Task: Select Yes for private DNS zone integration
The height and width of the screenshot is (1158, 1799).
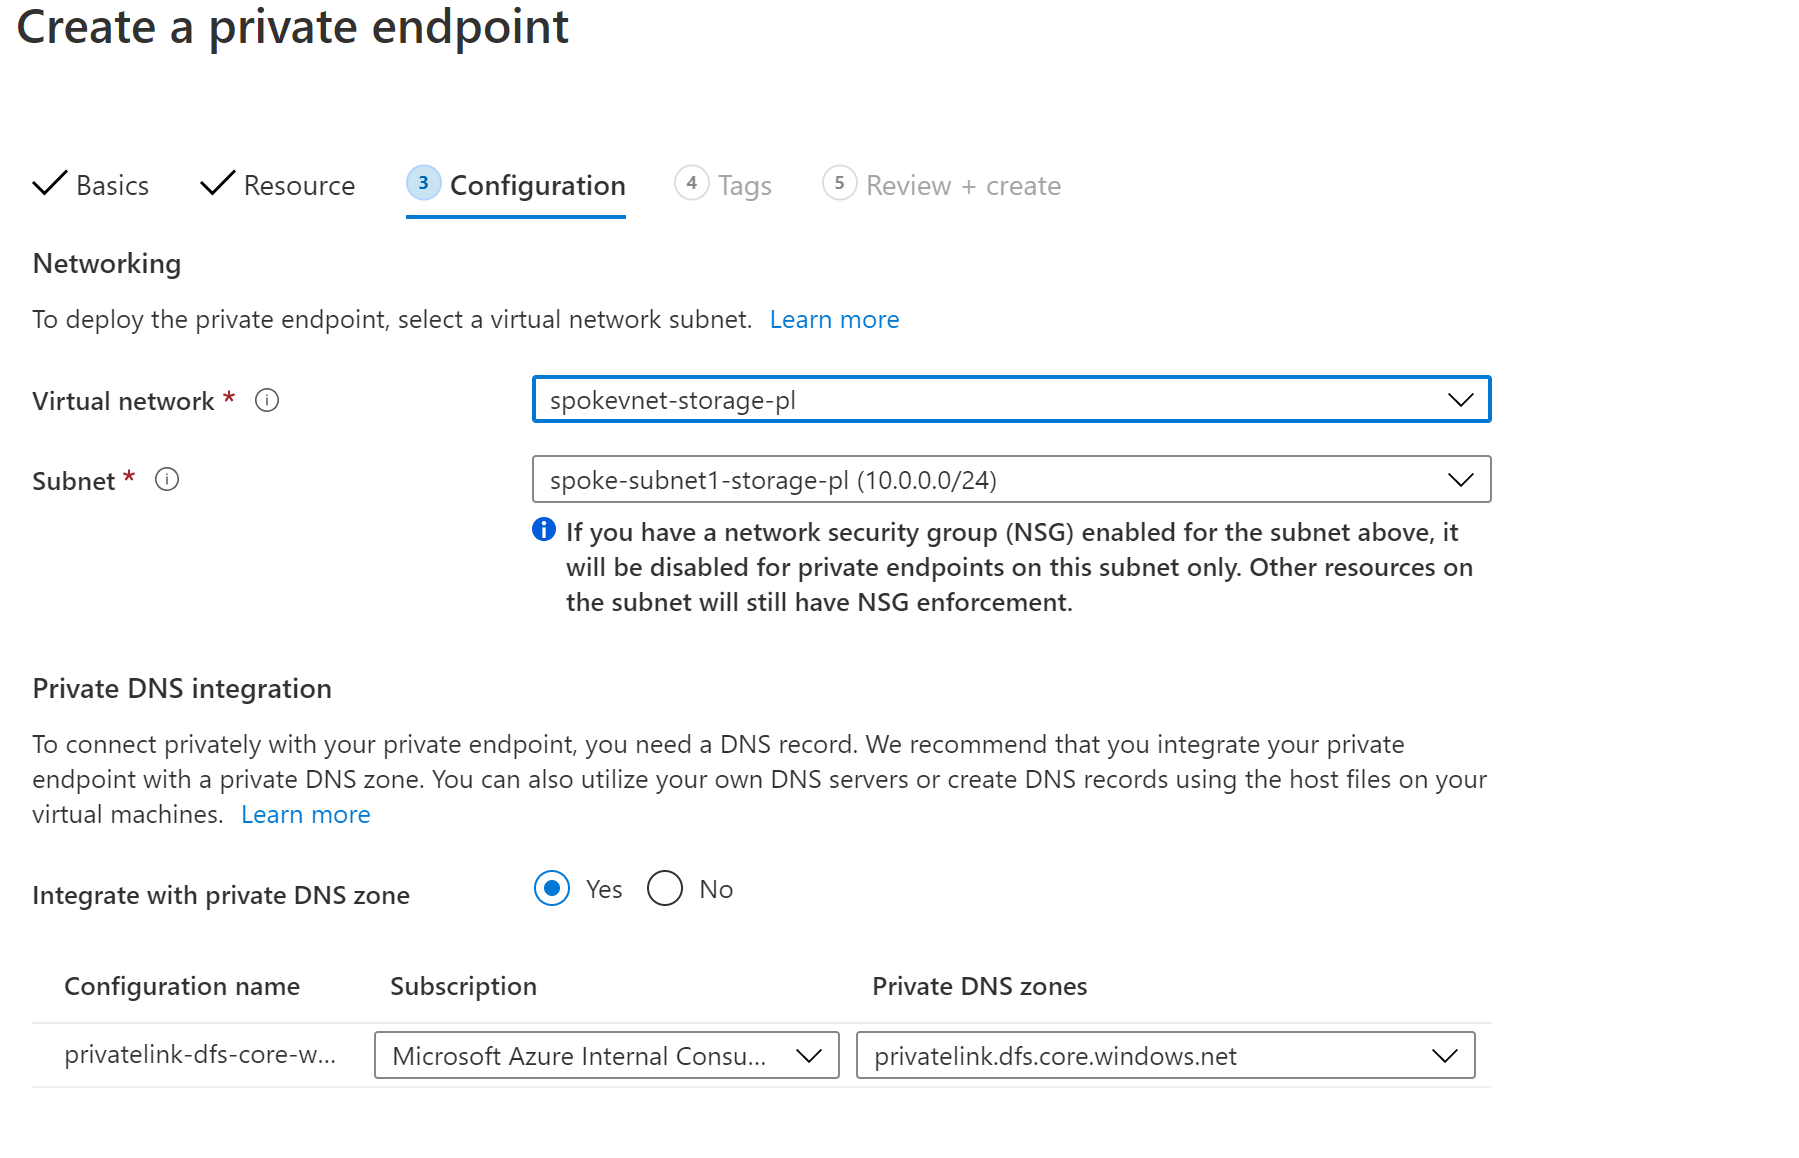Action: (552, 888)
